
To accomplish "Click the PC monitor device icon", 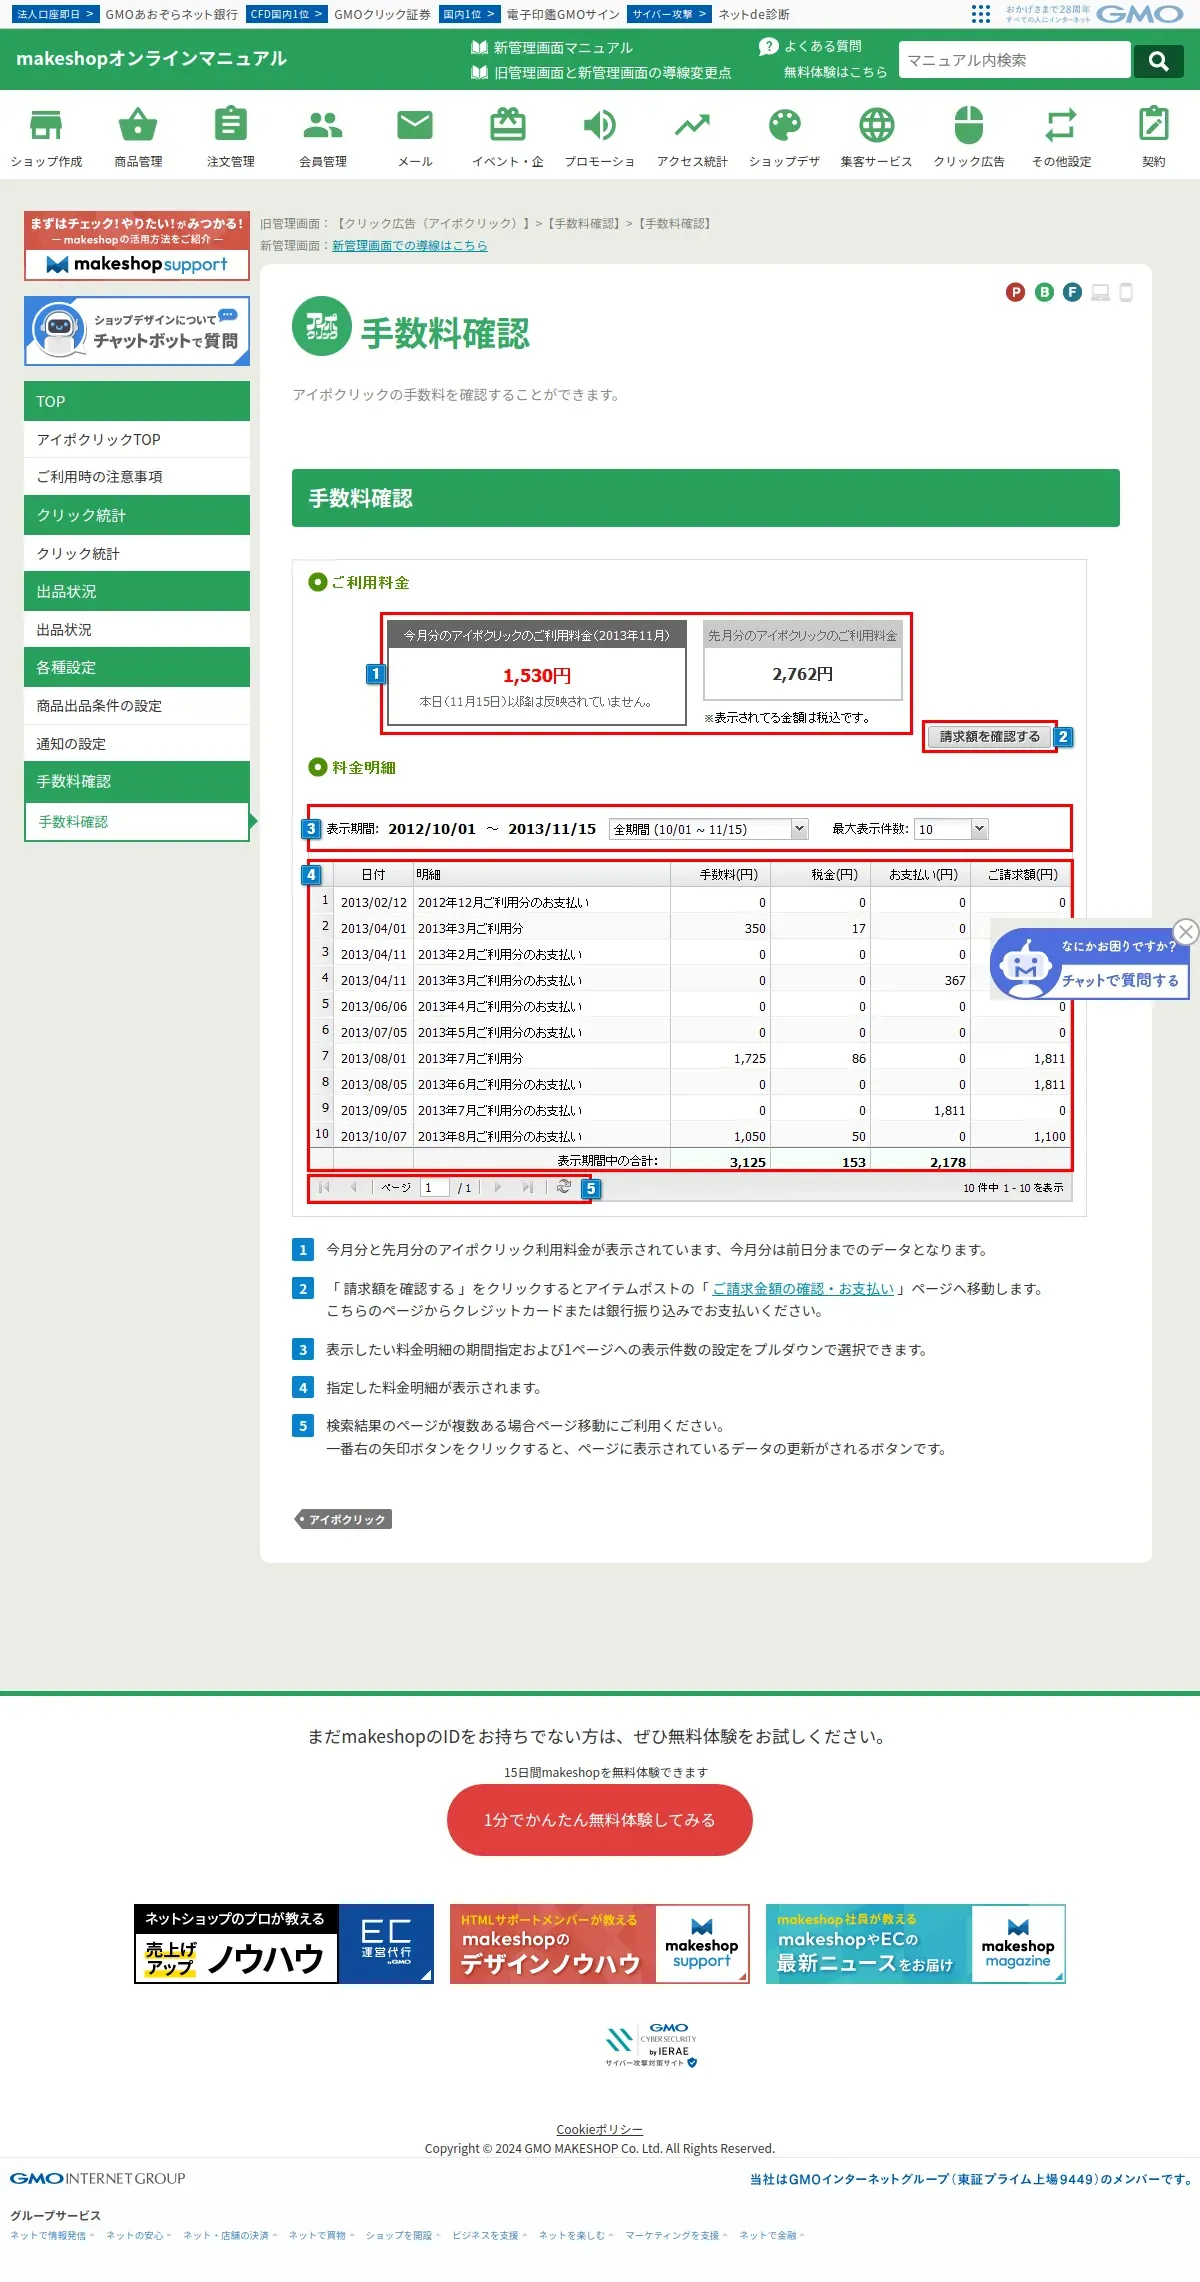I will click(1101, 292).
